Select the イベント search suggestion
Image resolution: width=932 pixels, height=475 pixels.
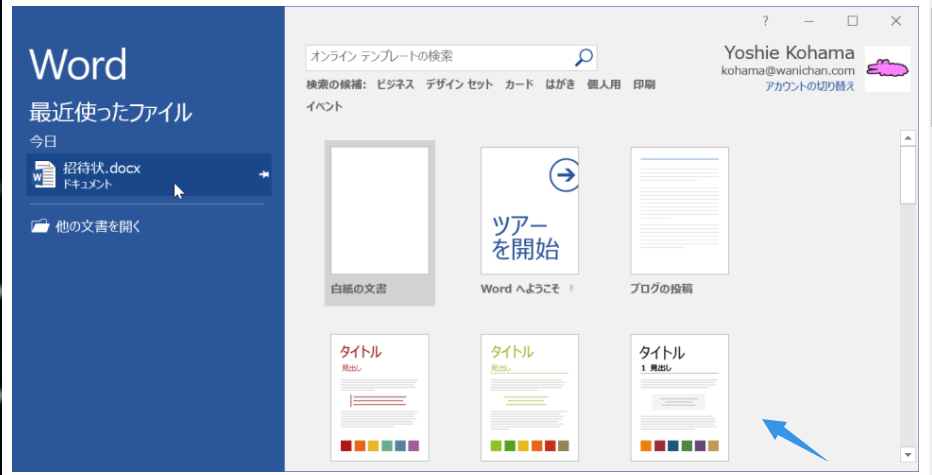point(325,106)
